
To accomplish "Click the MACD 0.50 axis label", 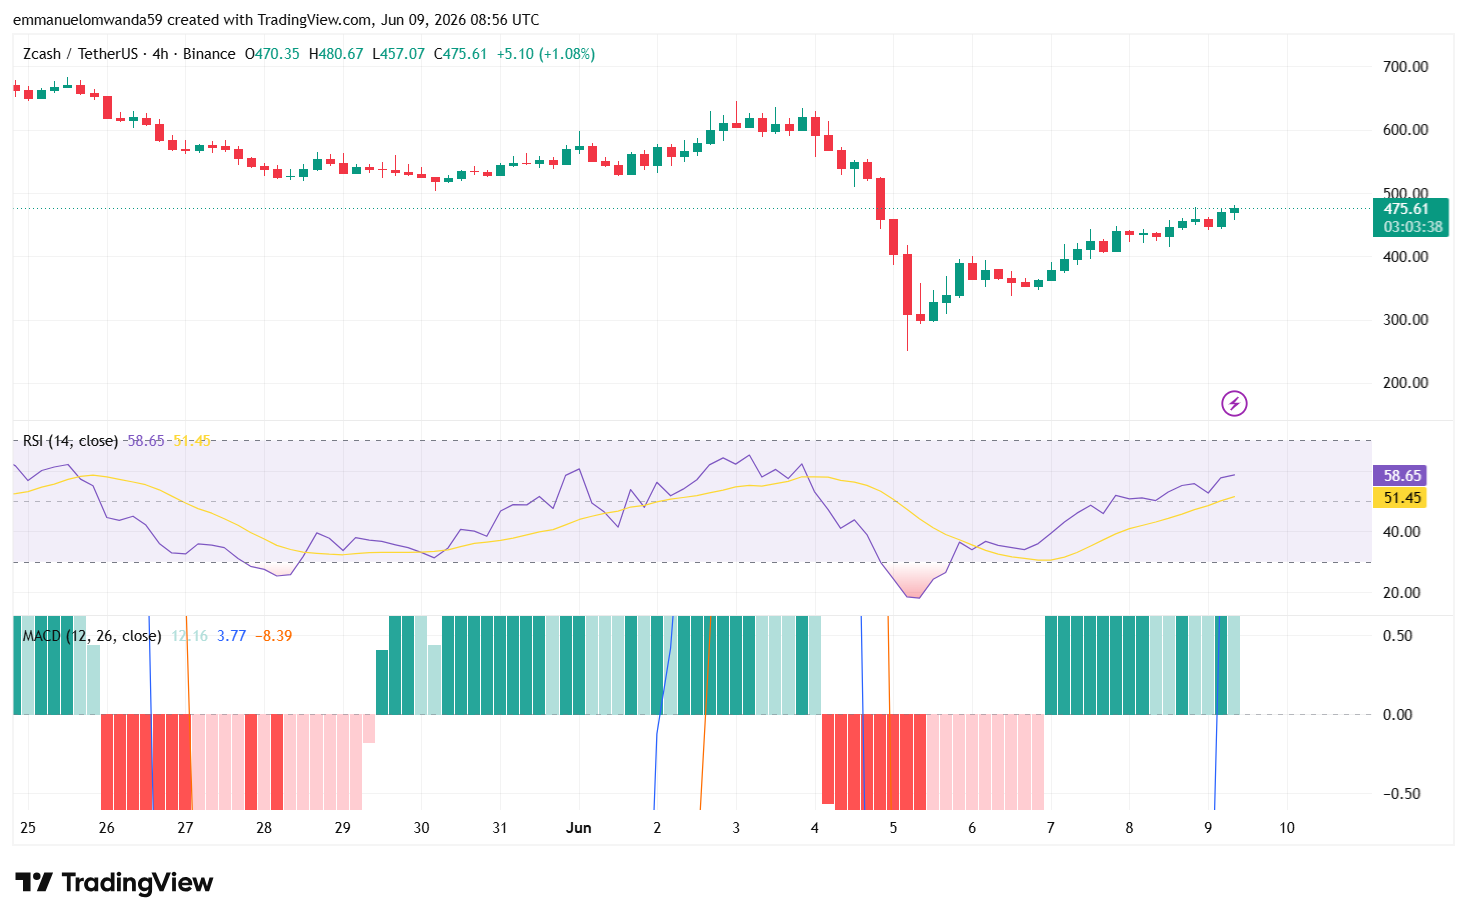I will (x=1397, y=636).
